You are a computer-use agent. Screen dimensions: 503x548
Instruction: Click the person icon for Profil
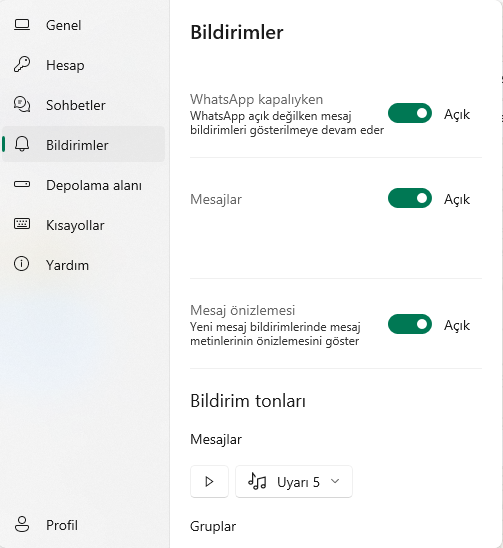[x=22, y=525]
